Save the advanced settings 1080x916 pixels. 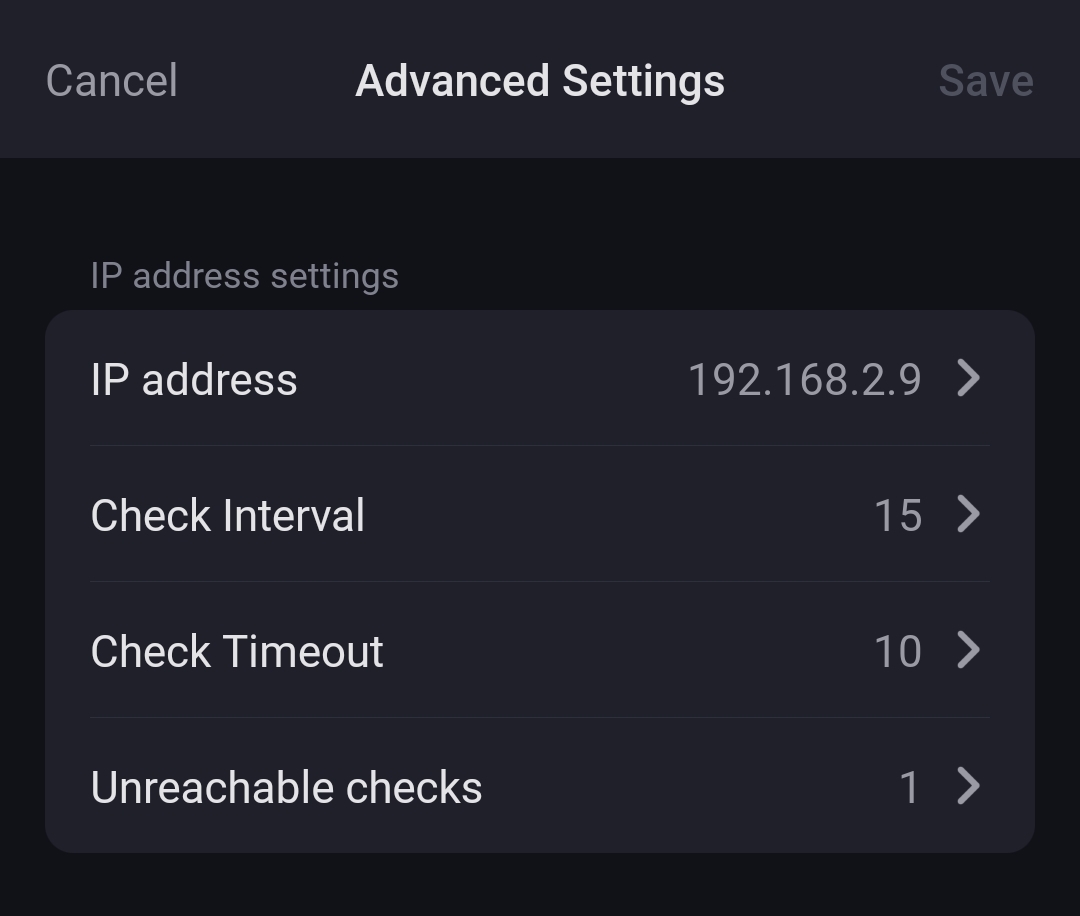pyautogui.click(x=985, y=81)
